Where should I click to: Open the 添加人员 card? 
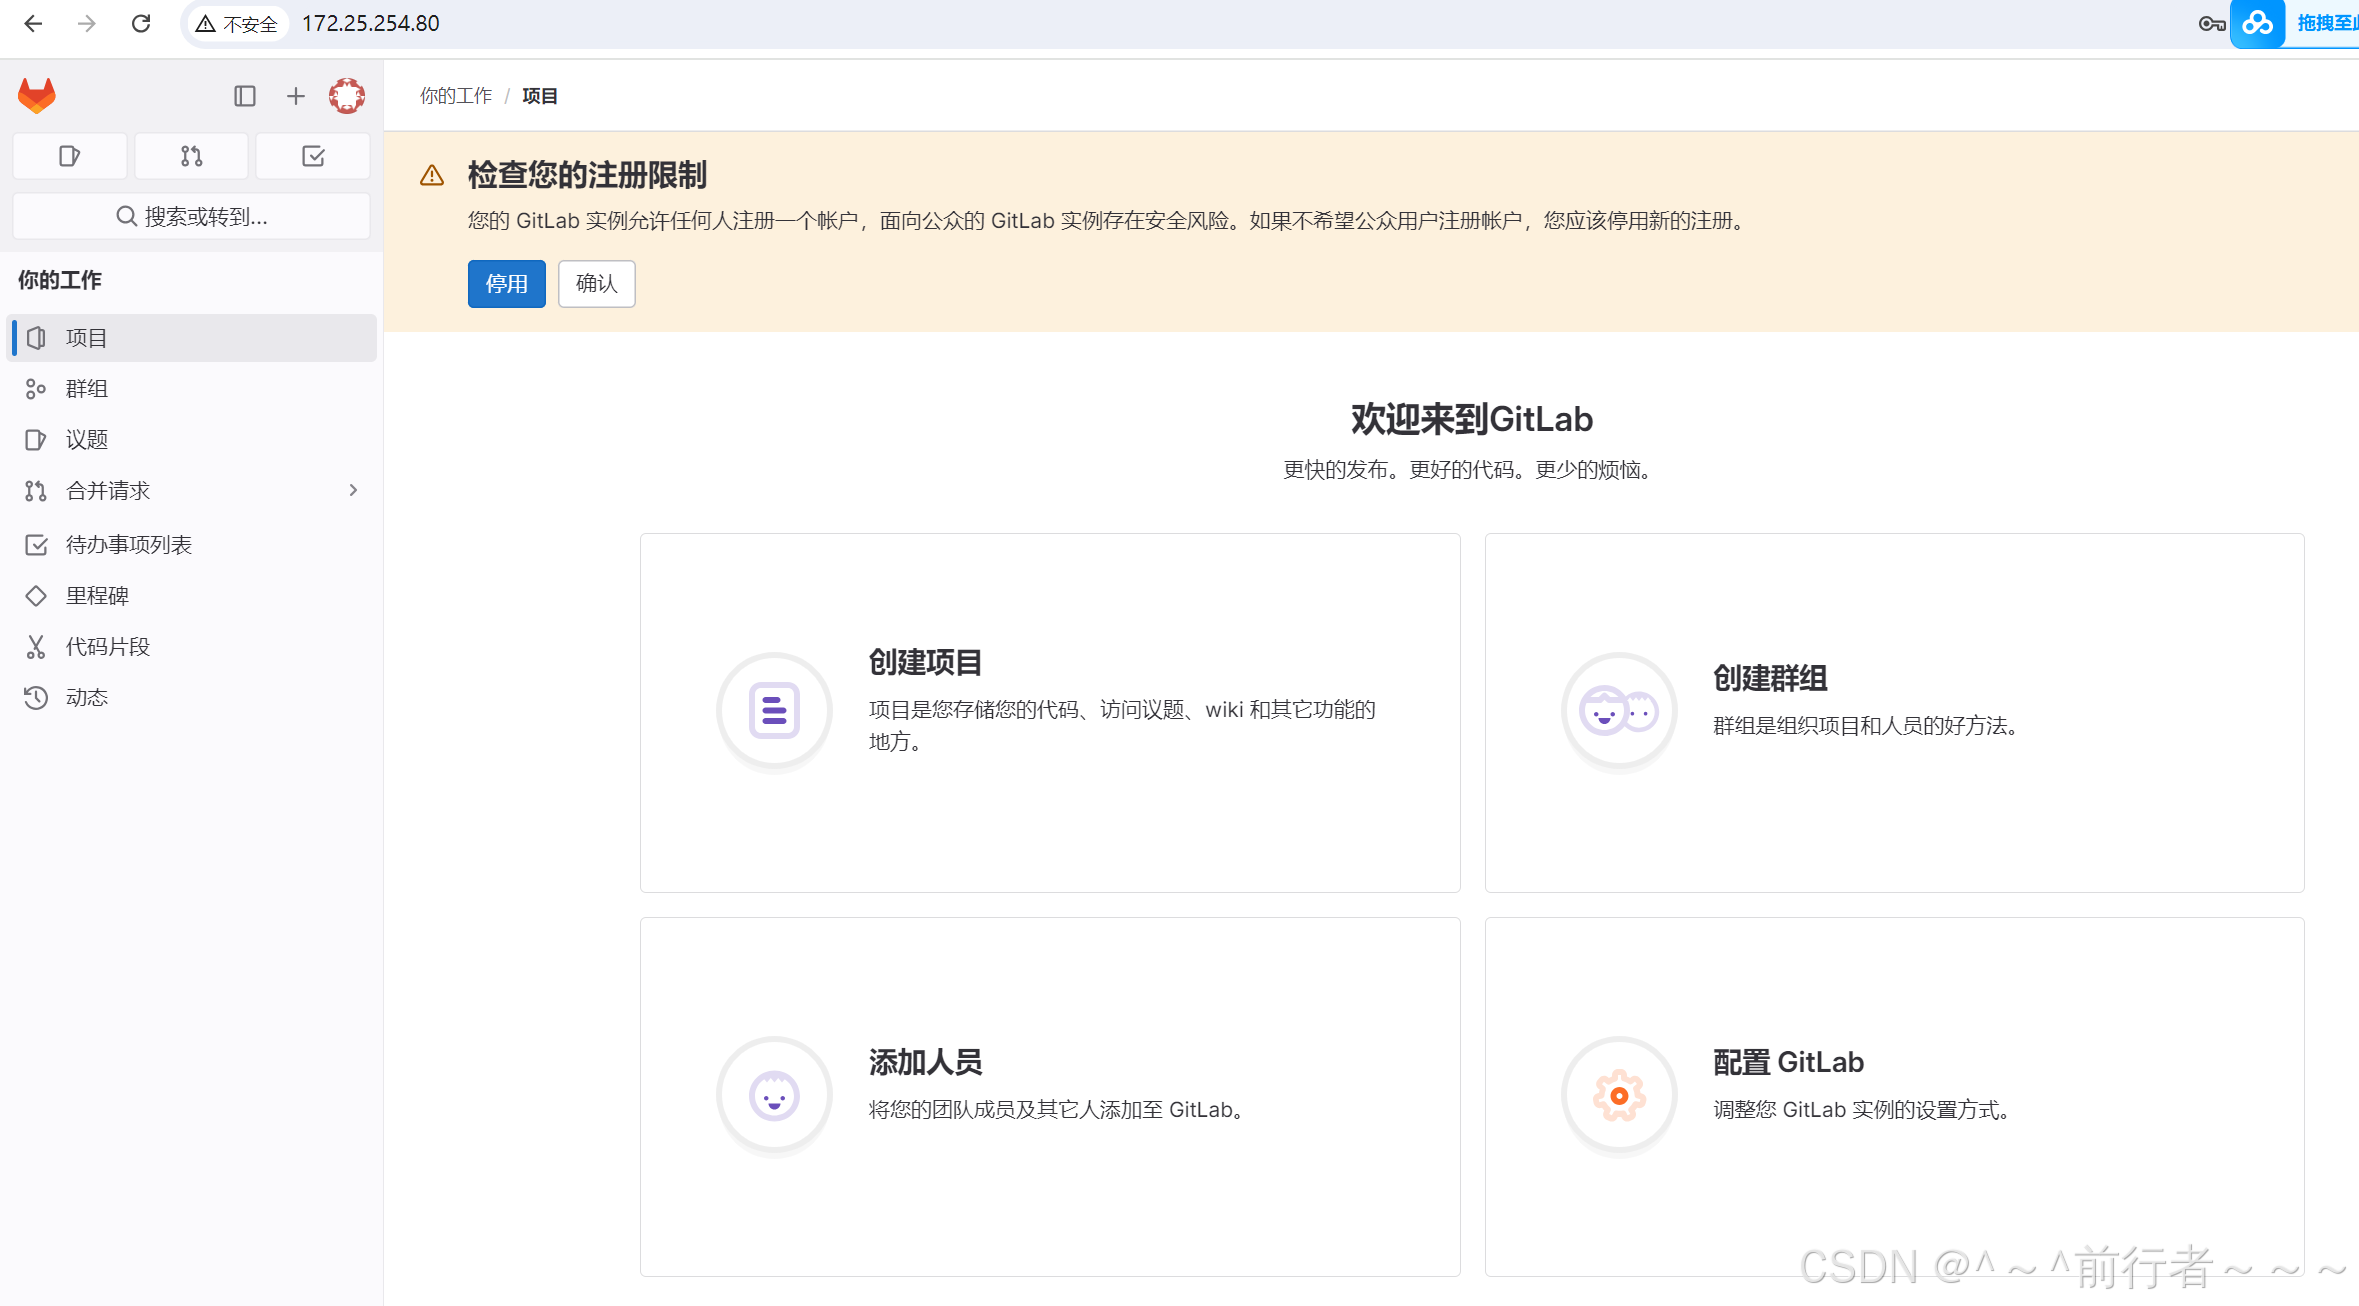click(1050, 1097)
